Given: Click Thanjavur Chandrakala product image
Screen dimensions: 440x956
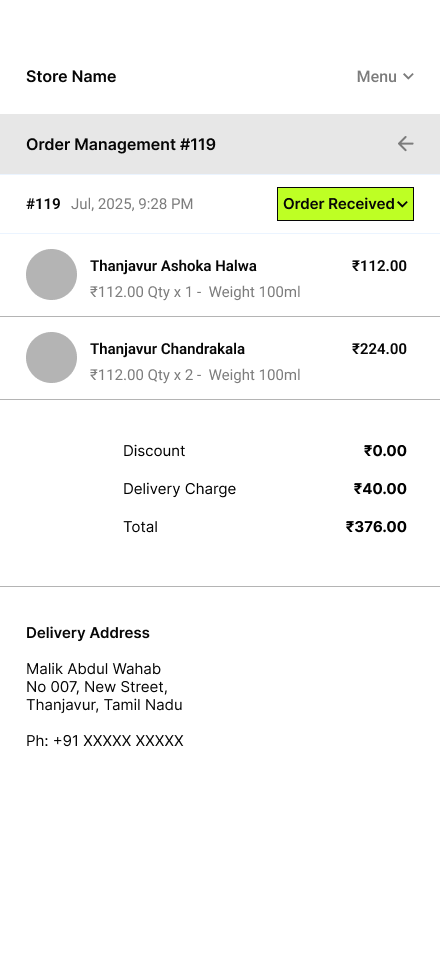Looking at the screenshot, I should [x=51, y=357].
